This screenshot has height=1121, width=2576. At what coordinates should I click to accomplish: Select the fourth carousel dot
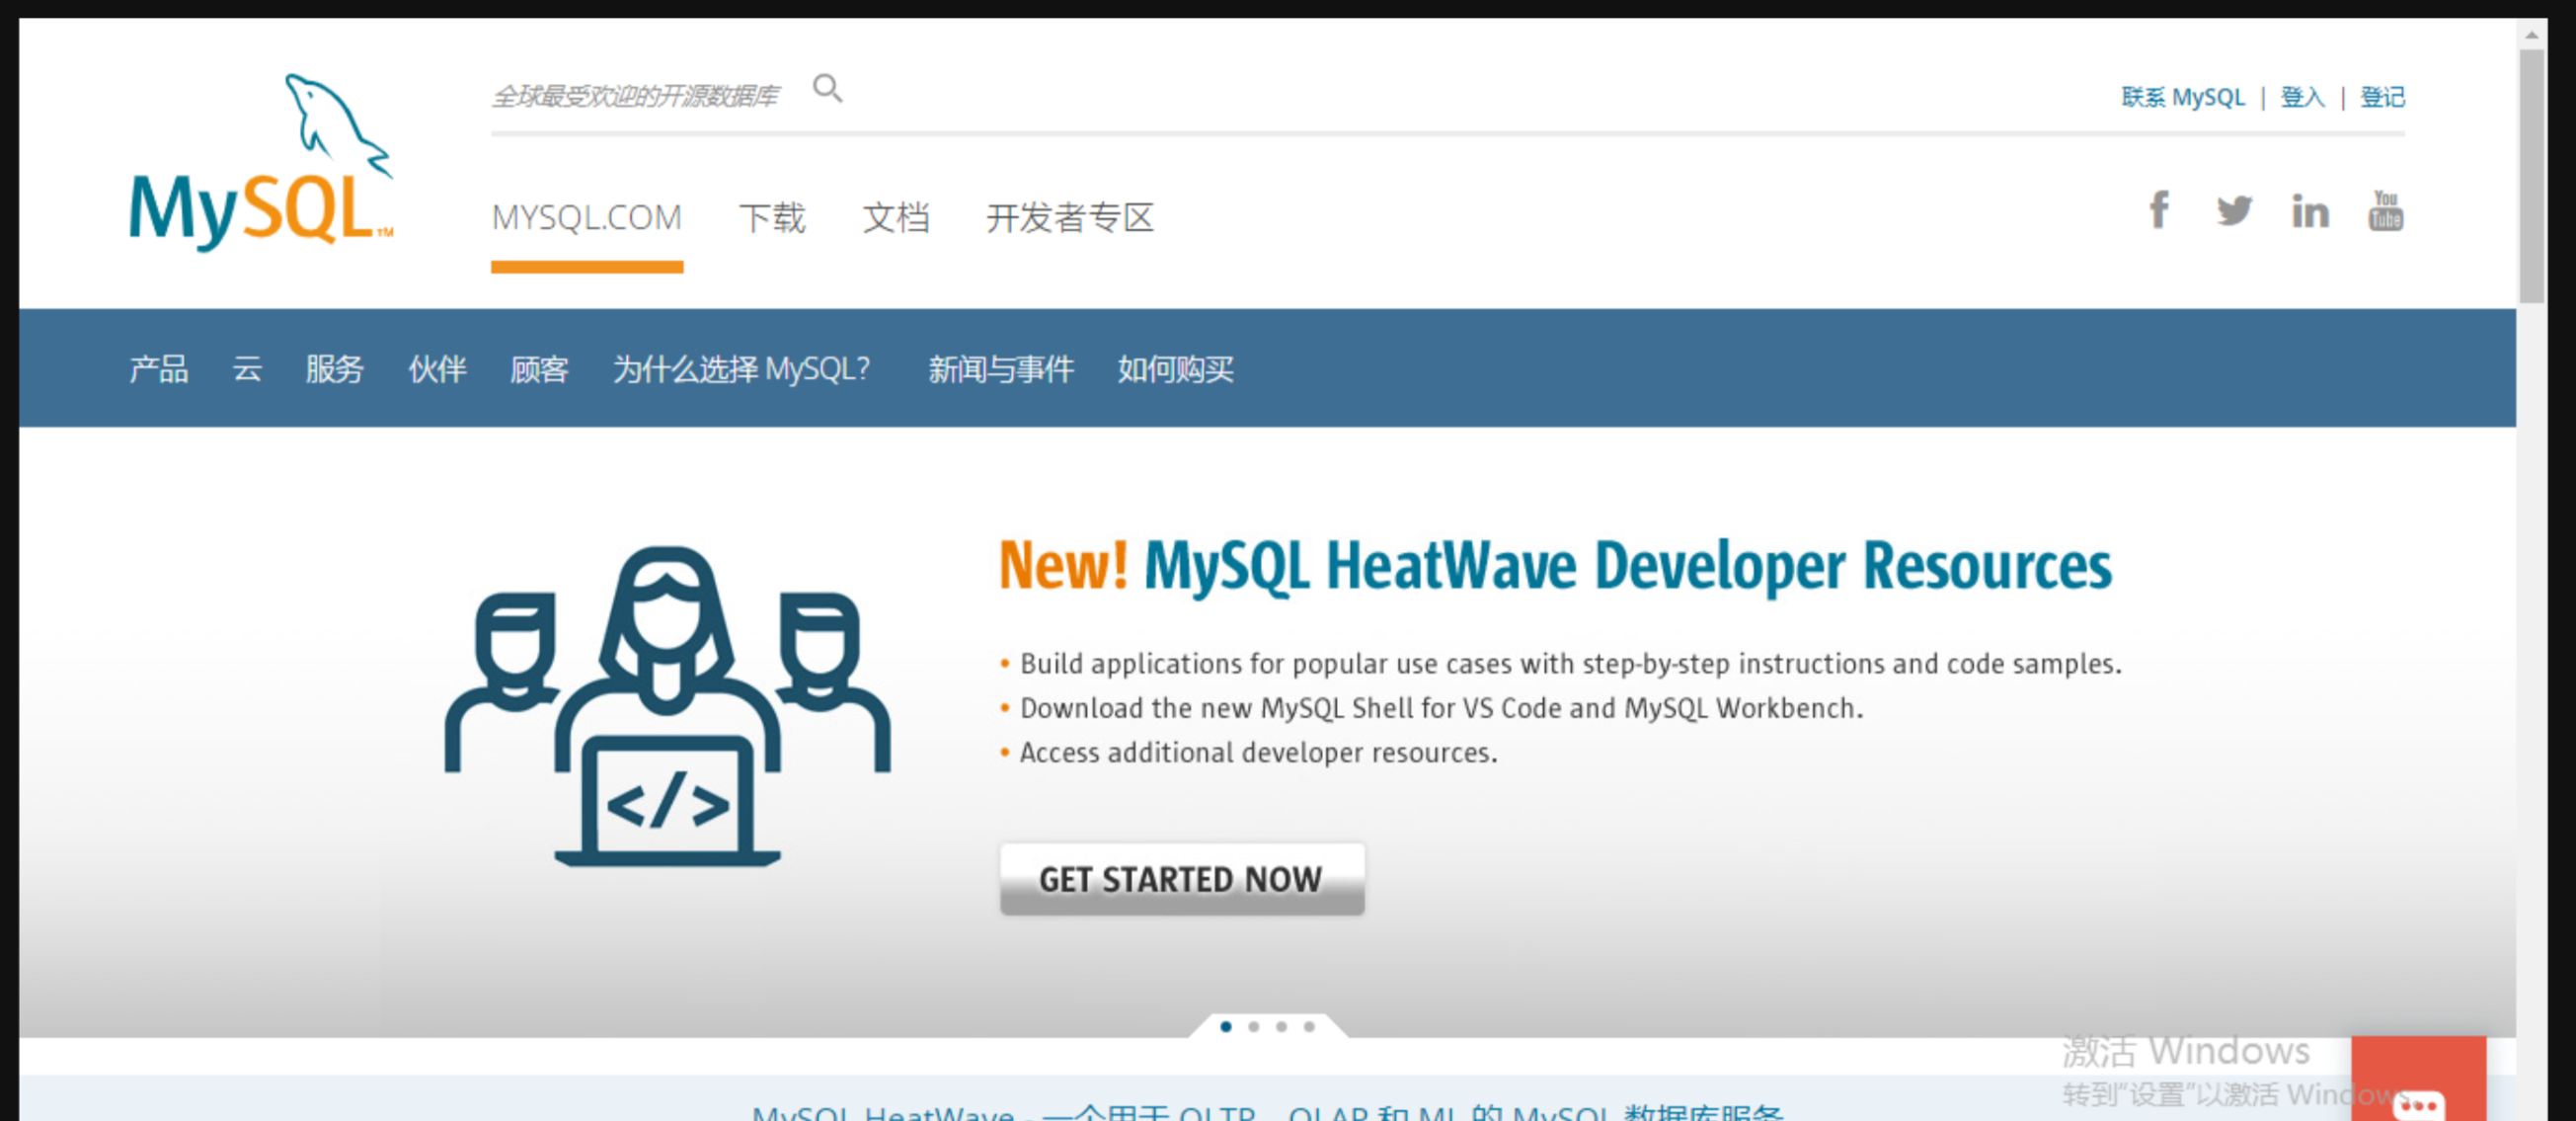point(1309,1027)
